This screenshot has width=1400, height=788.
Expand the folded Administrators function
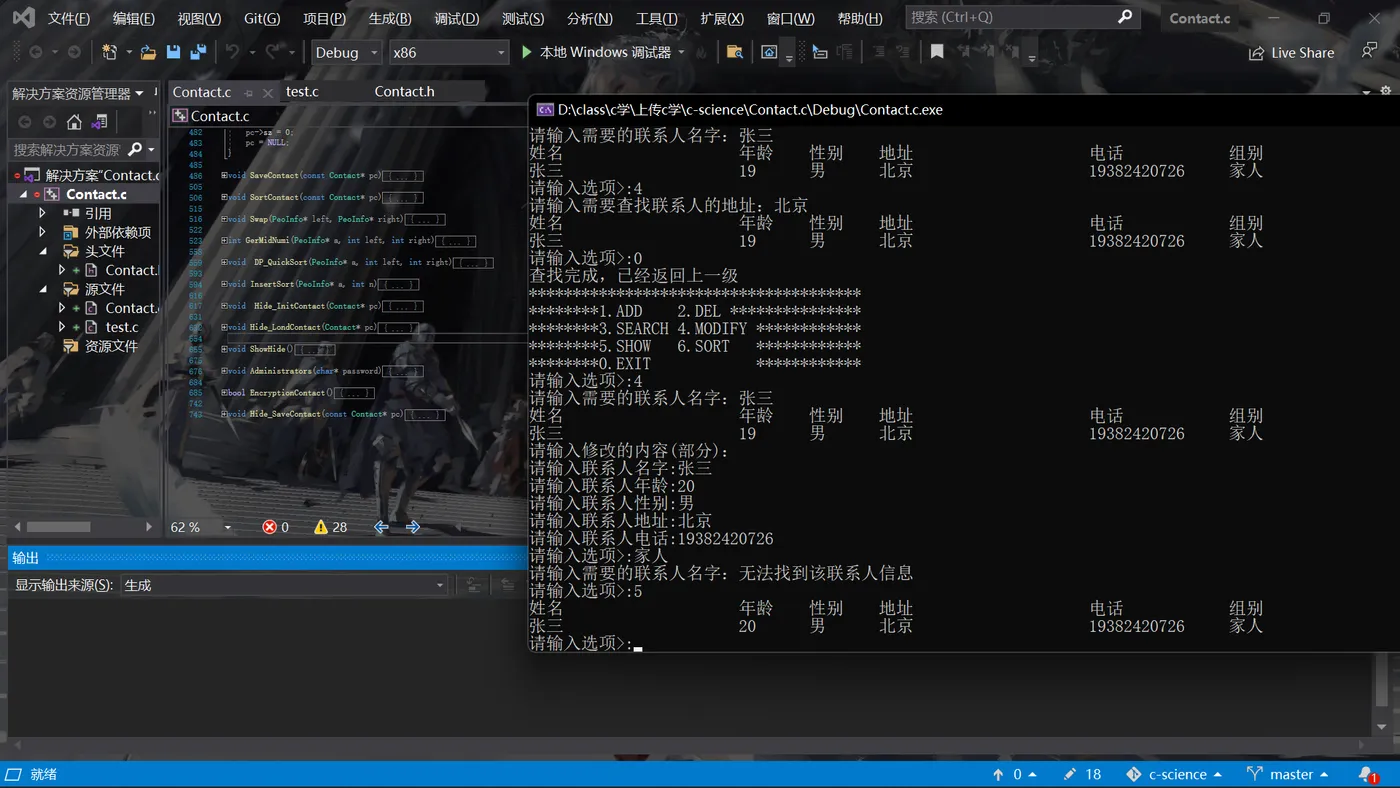[224, 371]
